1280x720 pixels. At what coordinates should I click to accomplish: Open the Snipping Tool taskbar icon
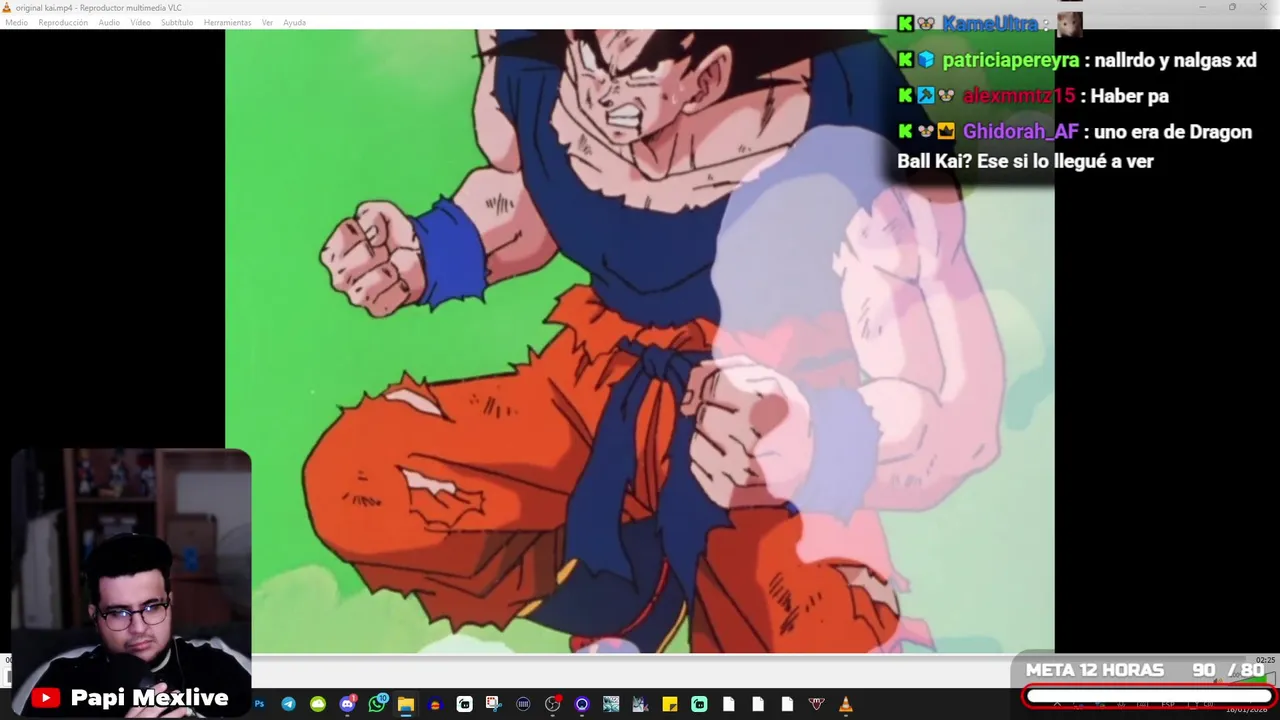493,704
